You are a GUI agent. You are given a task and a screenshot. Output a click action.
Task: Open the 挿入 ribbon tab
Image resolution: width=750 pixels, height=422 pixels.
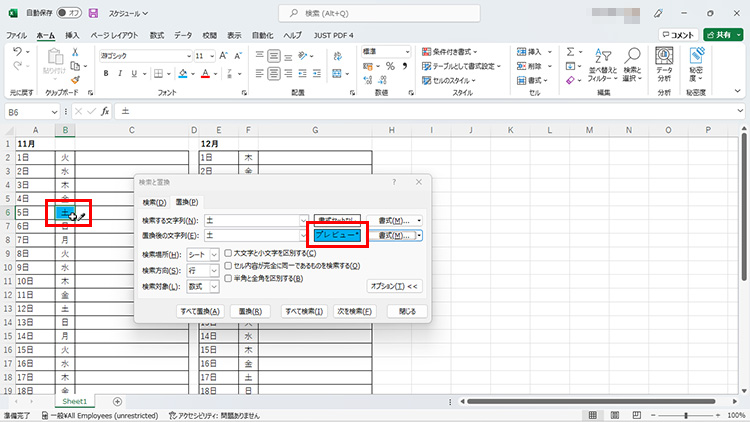click(72, 34)
